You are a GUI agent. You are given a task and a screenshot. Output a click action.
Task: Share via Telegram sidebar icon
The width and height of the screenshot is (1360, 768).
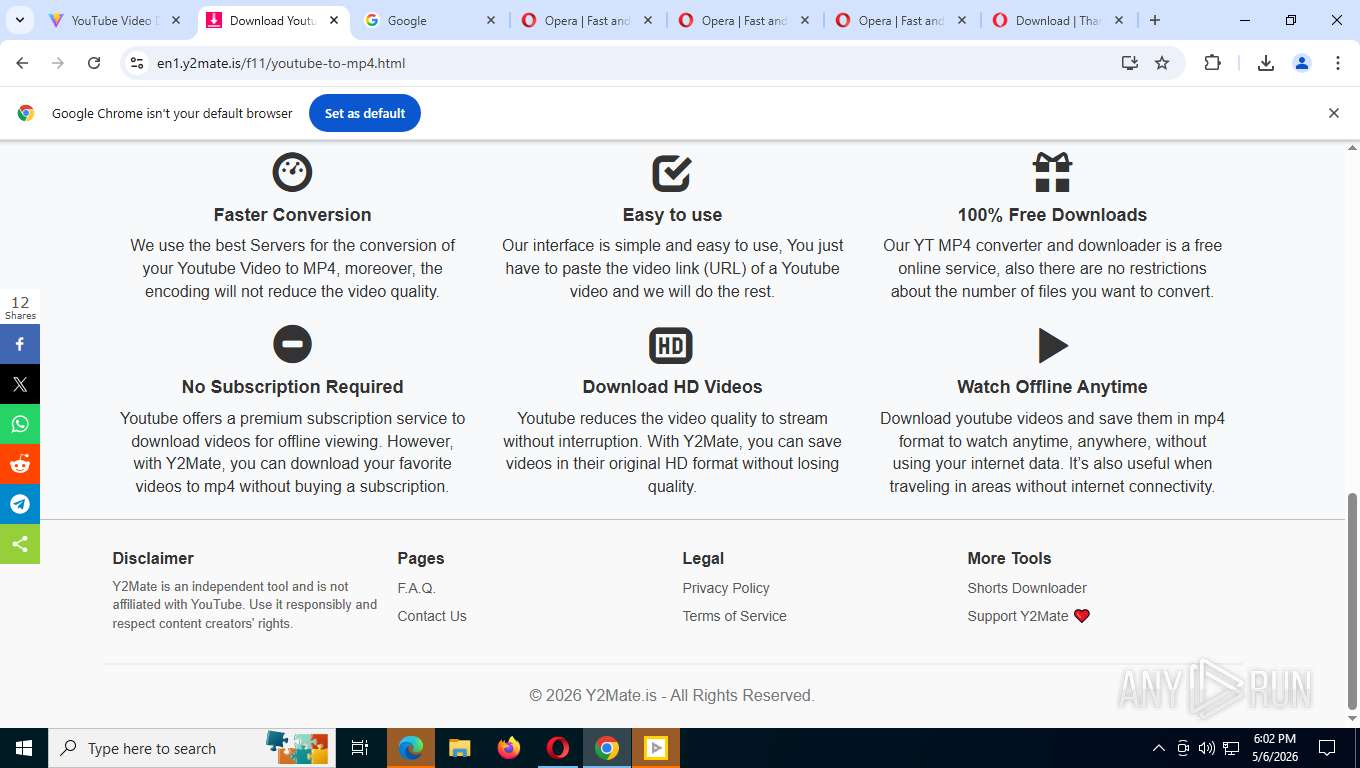pyautogui.click(x=20, y=504)
